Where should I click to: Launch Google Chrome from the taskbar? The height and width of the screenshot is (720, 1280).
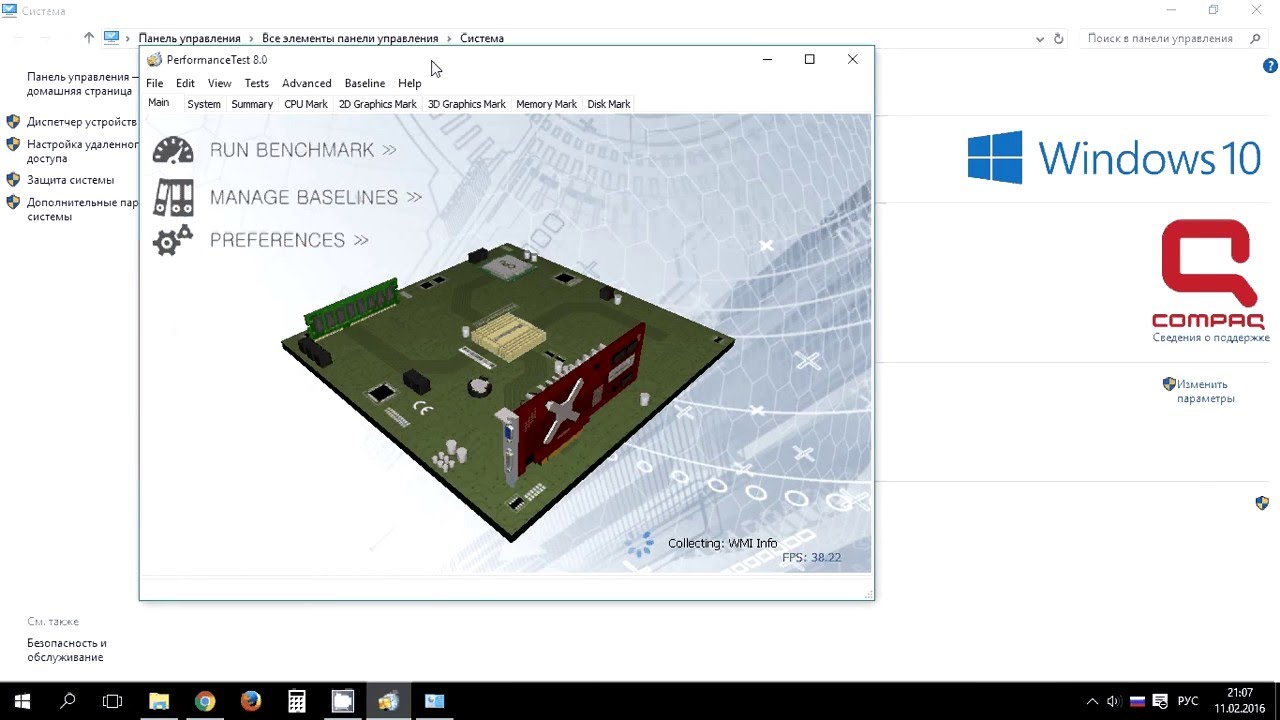[205, 701]
